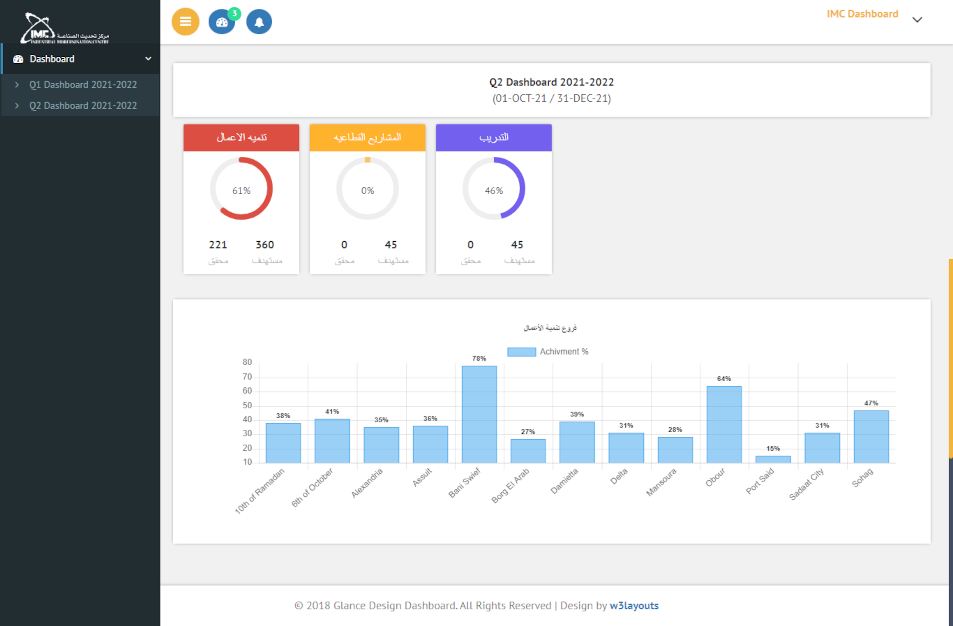The width and height of the screenshot is (953, 626).
Task: Click the Bani Sweif 78% bar
Action: click(479, 415)
